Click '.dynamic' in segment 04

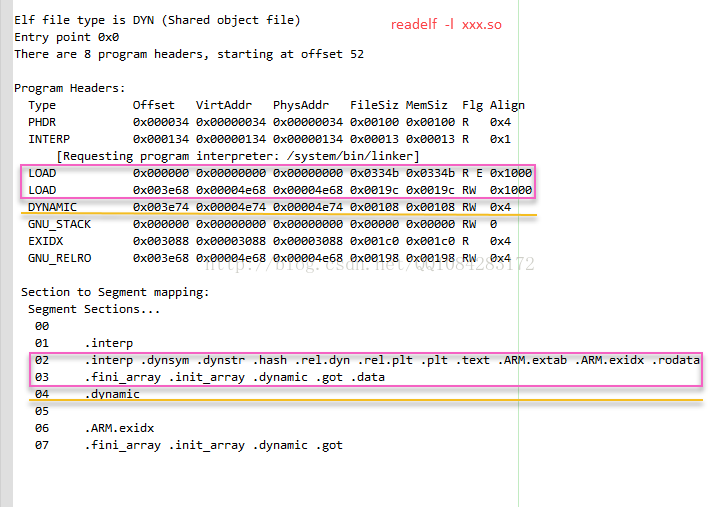pyautogui.click(x=112, y=394)
